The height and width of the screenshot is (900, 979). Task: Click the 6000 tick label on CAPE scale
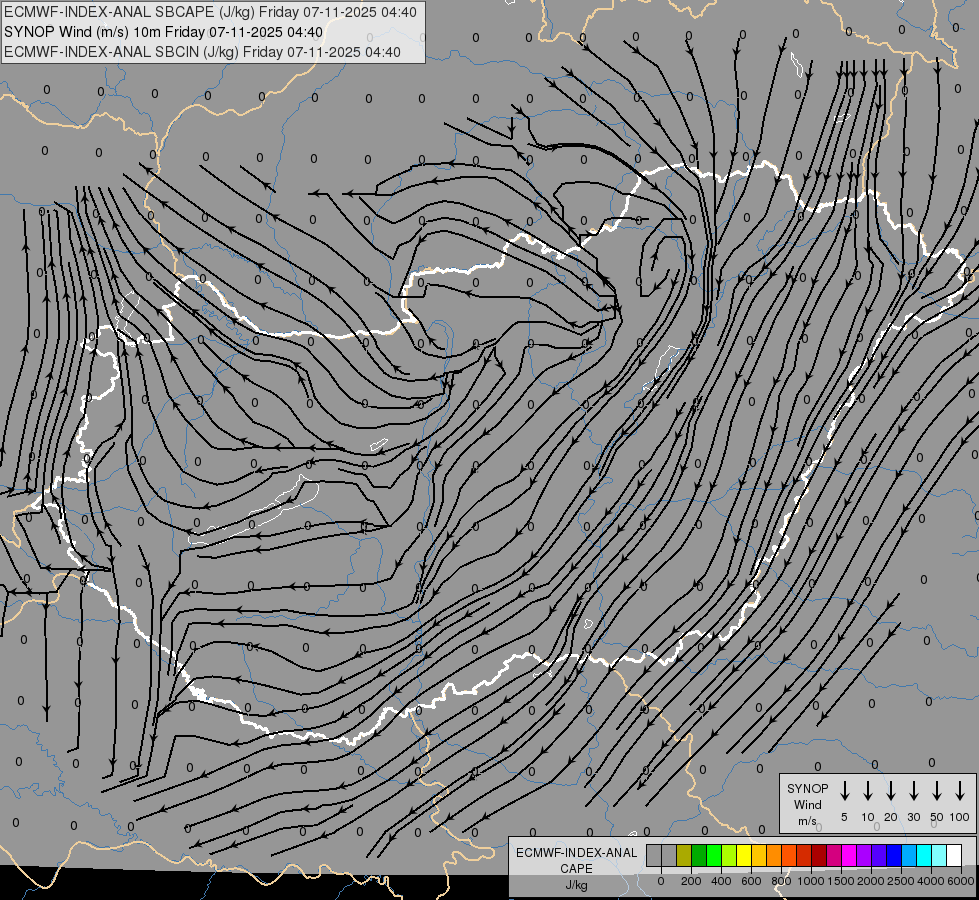[x=961, y=881]
